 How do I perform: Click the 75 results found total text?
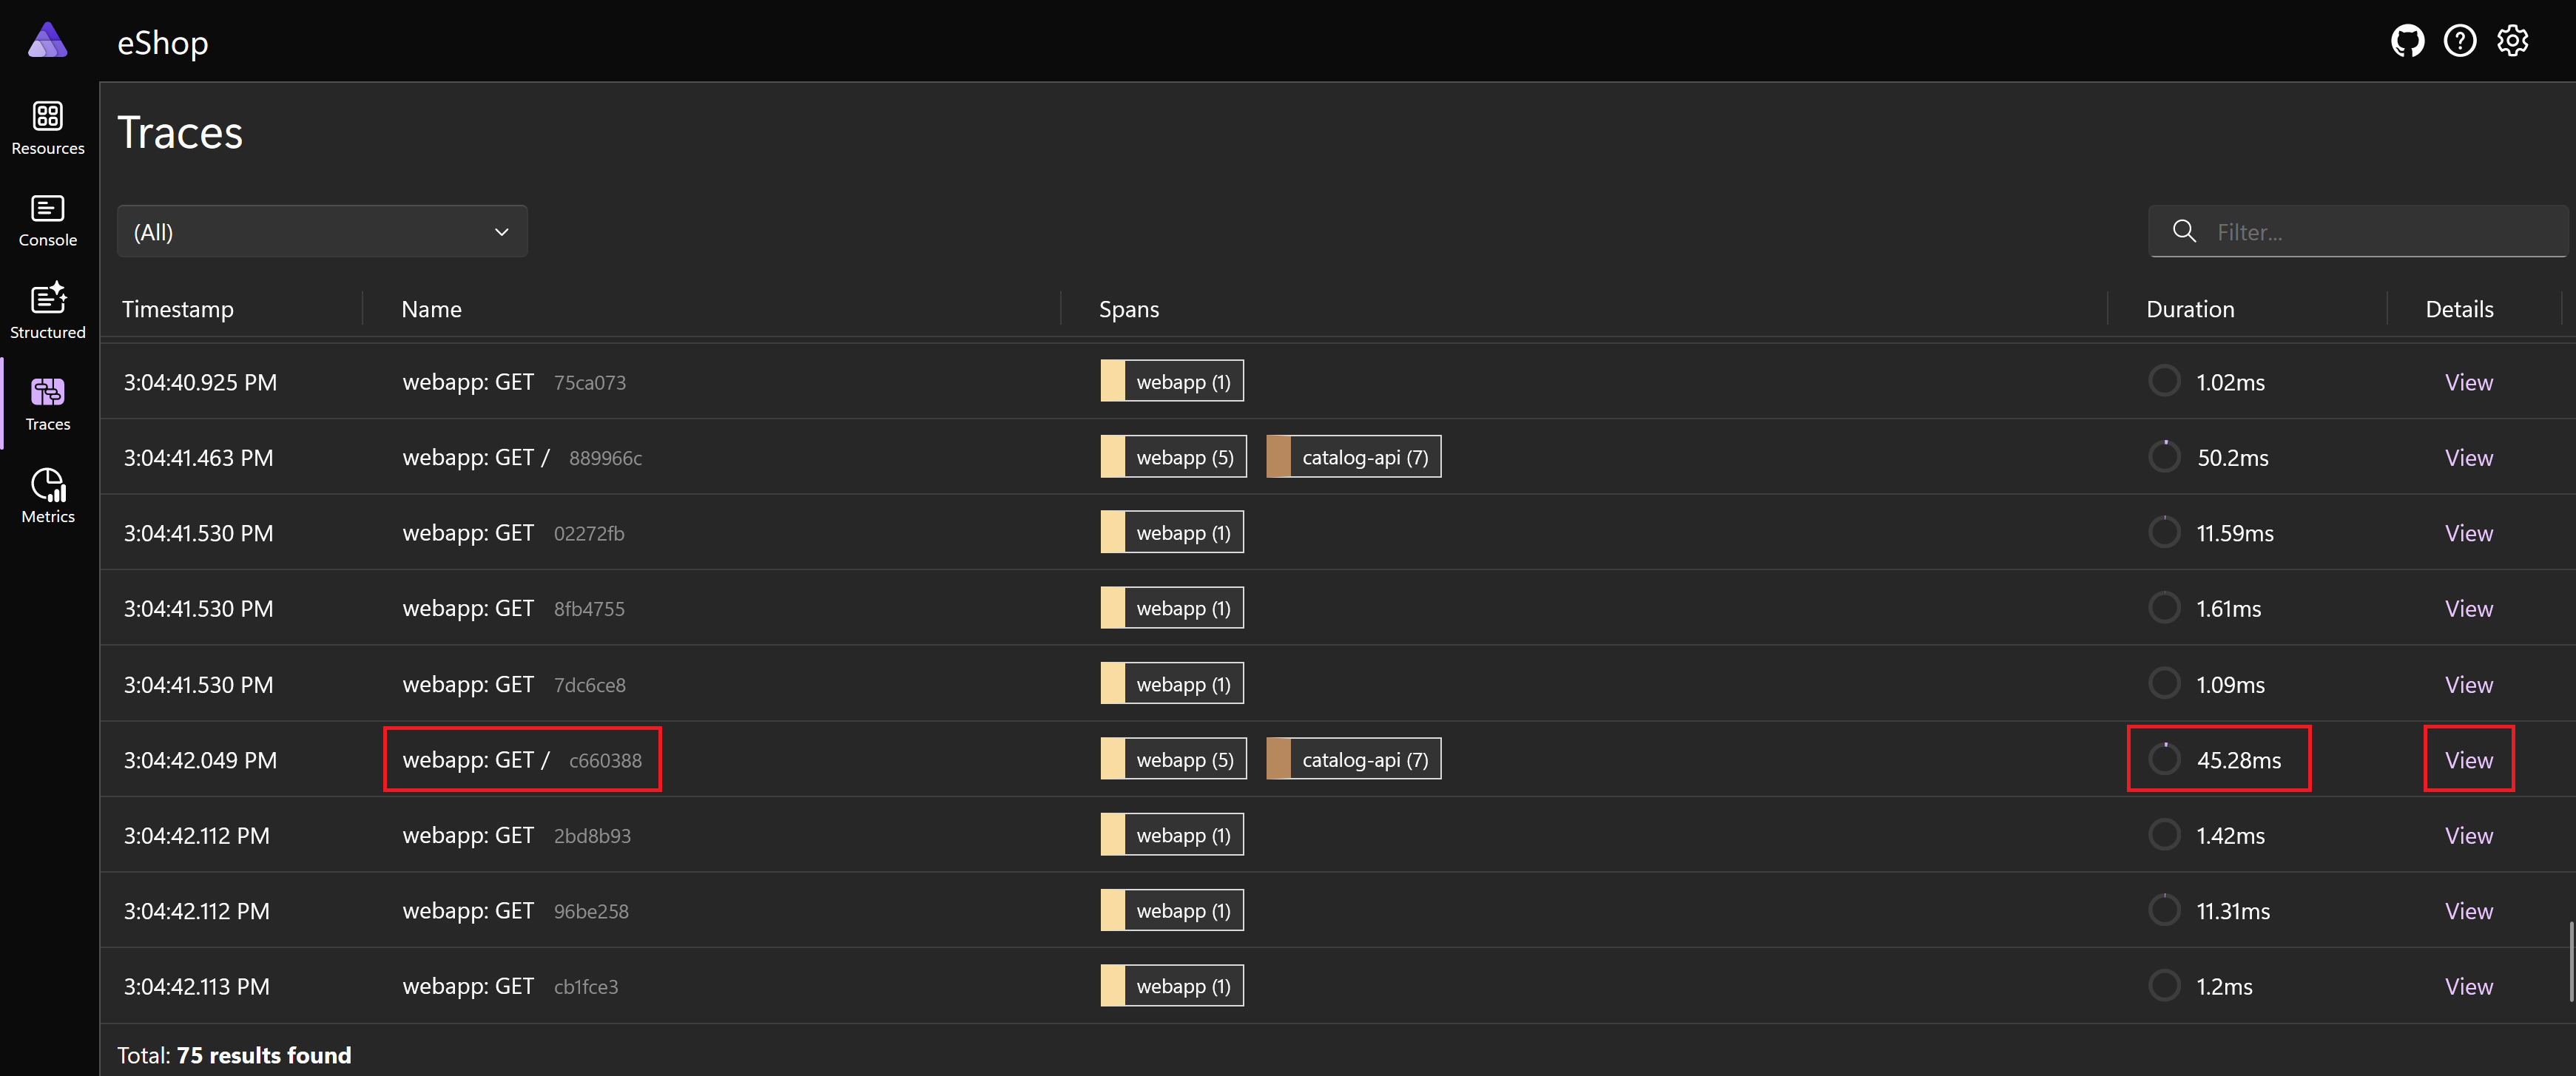pos(264,1055)
